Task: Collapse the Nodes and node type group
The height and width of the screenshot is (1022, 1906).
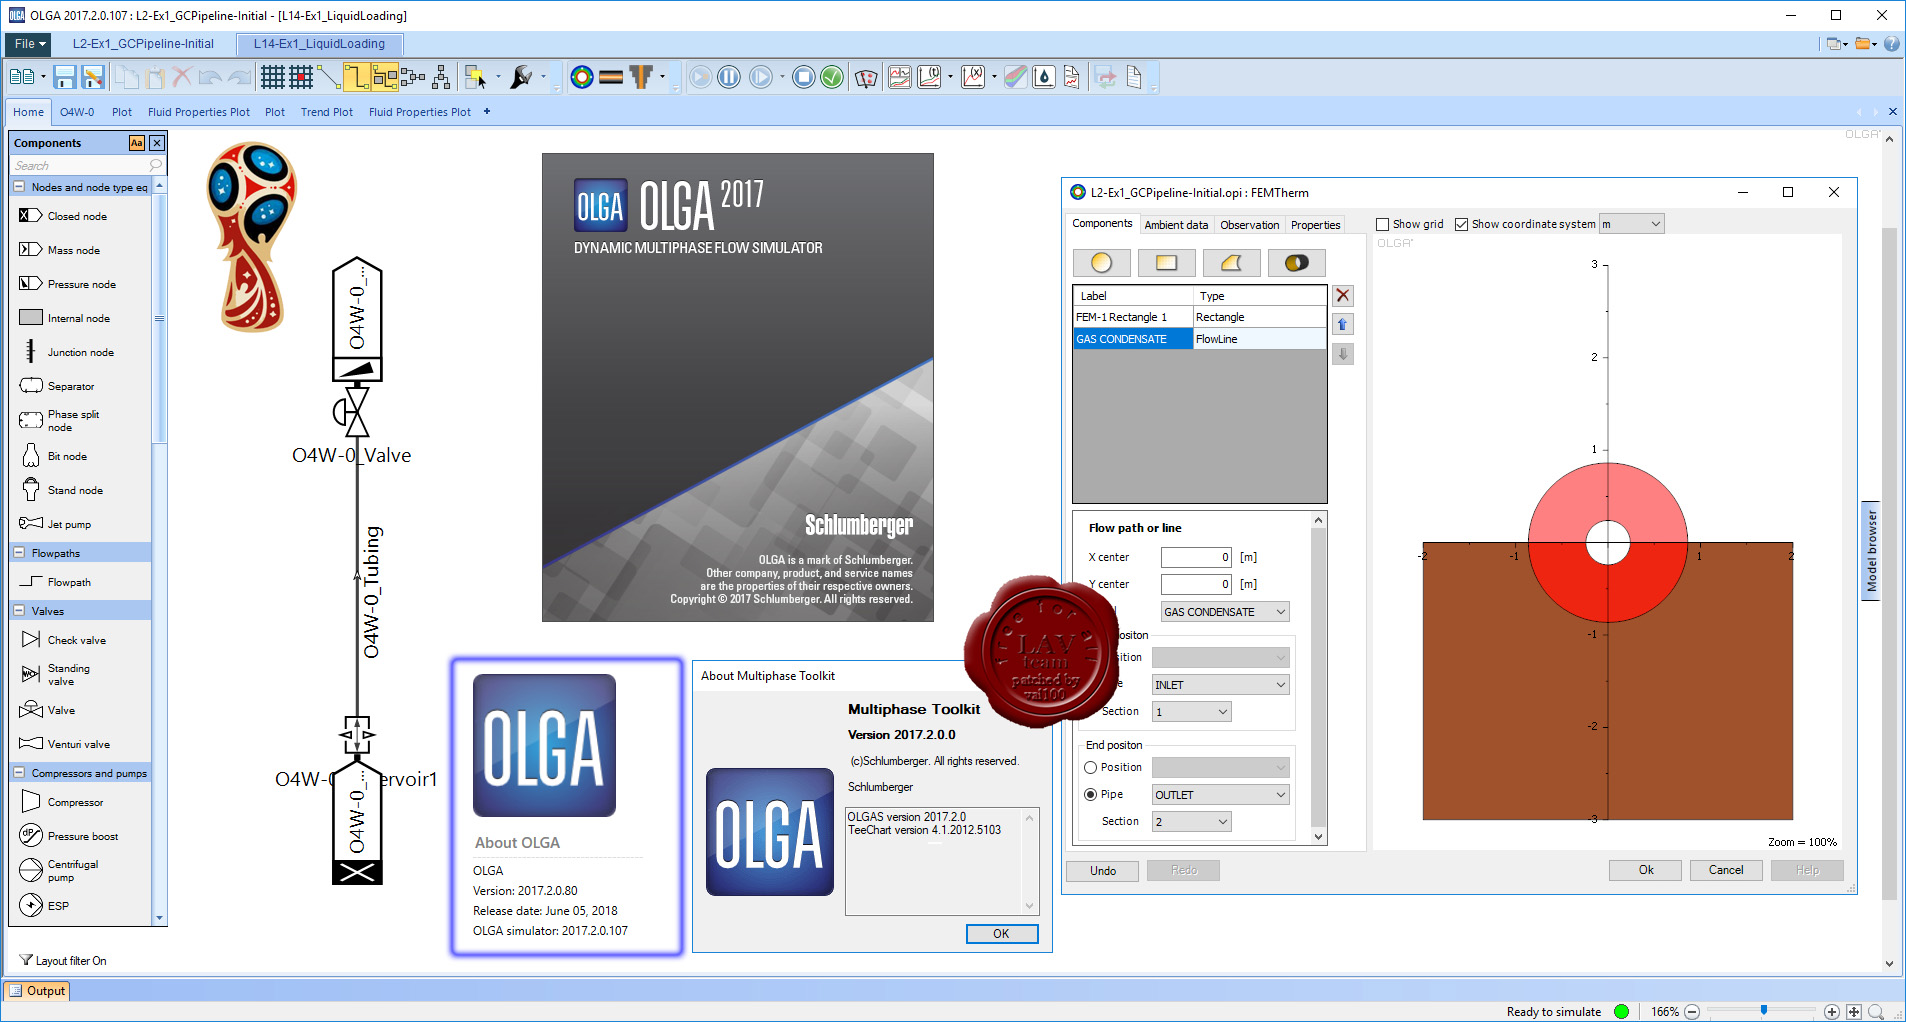Action: coord(19,187)
